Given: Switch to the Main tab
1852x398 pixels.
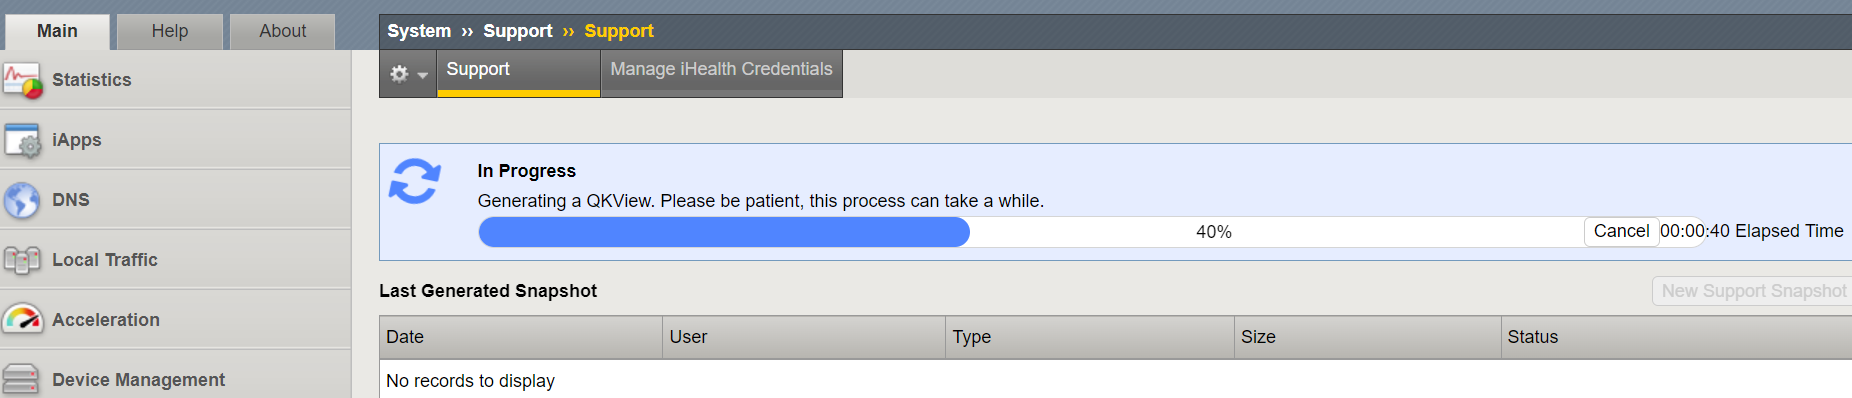Looking at the screenshot, I should tap(57, 31).
